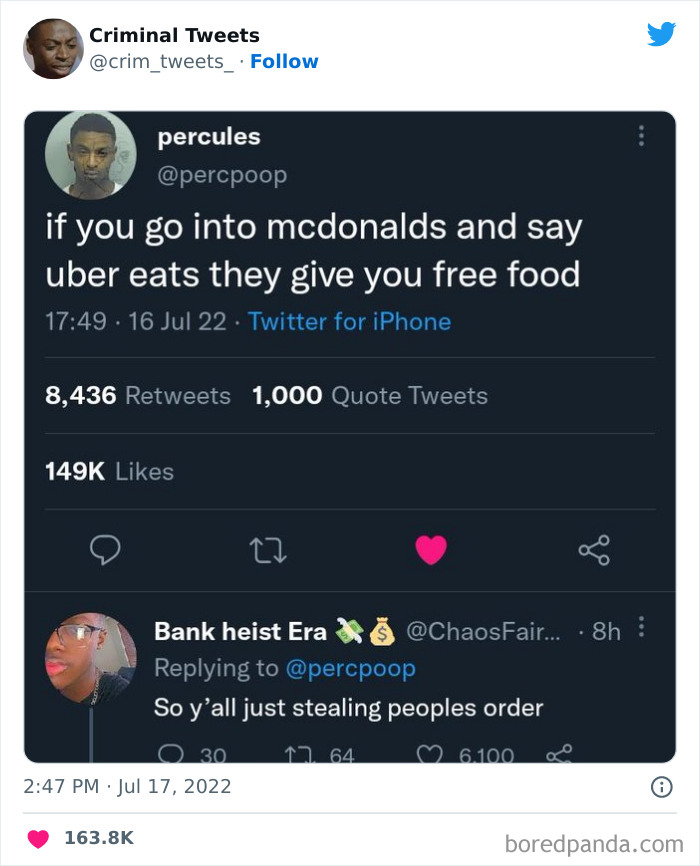Open the three-dot menu on the reply
Screen dimensions: 700x866
tap(643, 624)
